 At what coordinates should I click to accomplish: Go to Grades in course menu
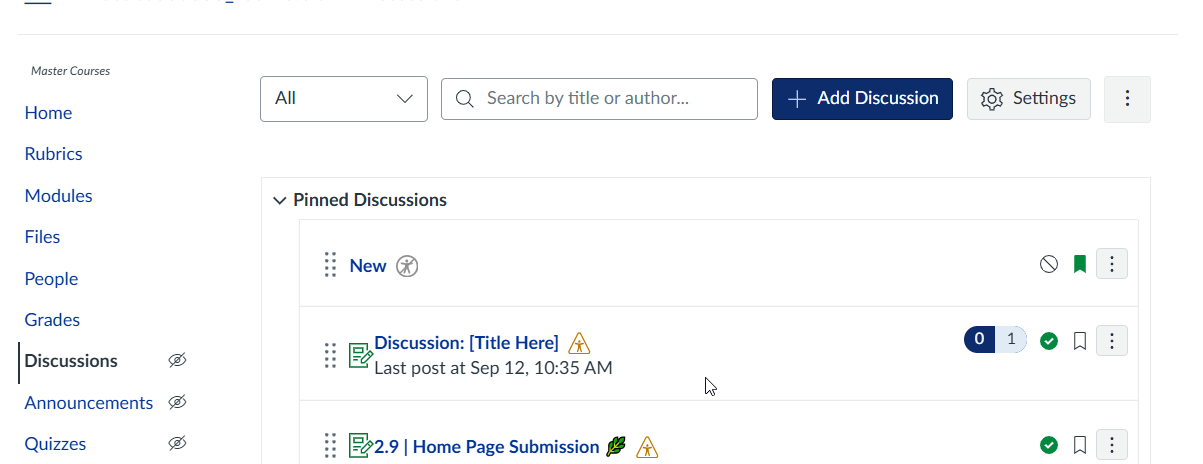[52, 320]
